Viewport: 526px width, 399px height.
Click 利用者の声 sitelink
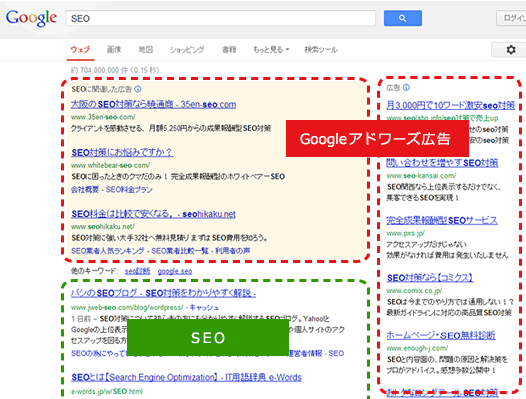(232, 251)
